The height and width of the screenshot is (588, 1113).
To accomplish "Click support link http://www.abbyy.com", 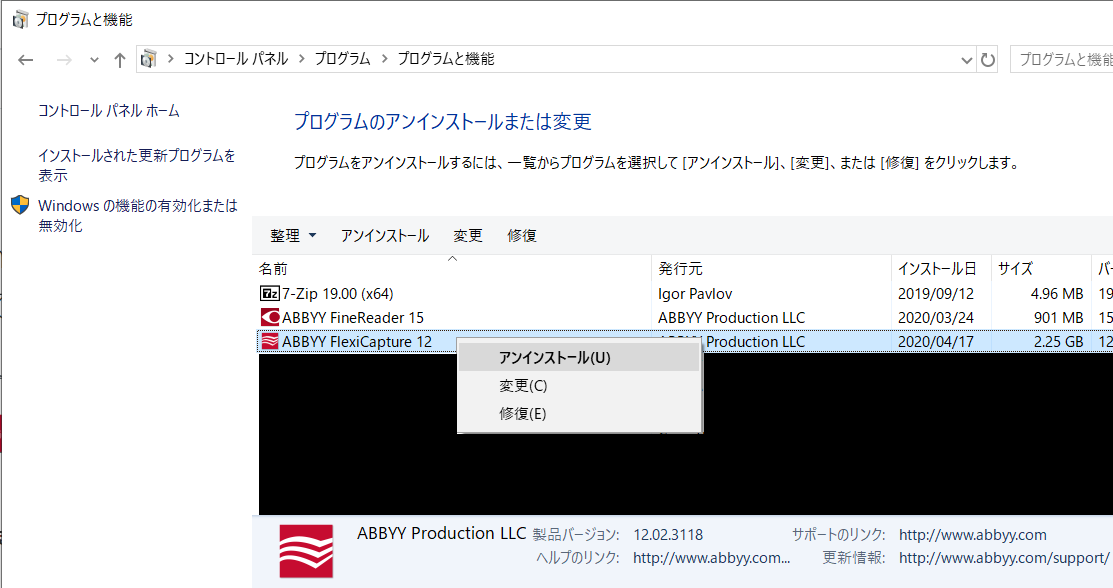I will click(972, 535).
